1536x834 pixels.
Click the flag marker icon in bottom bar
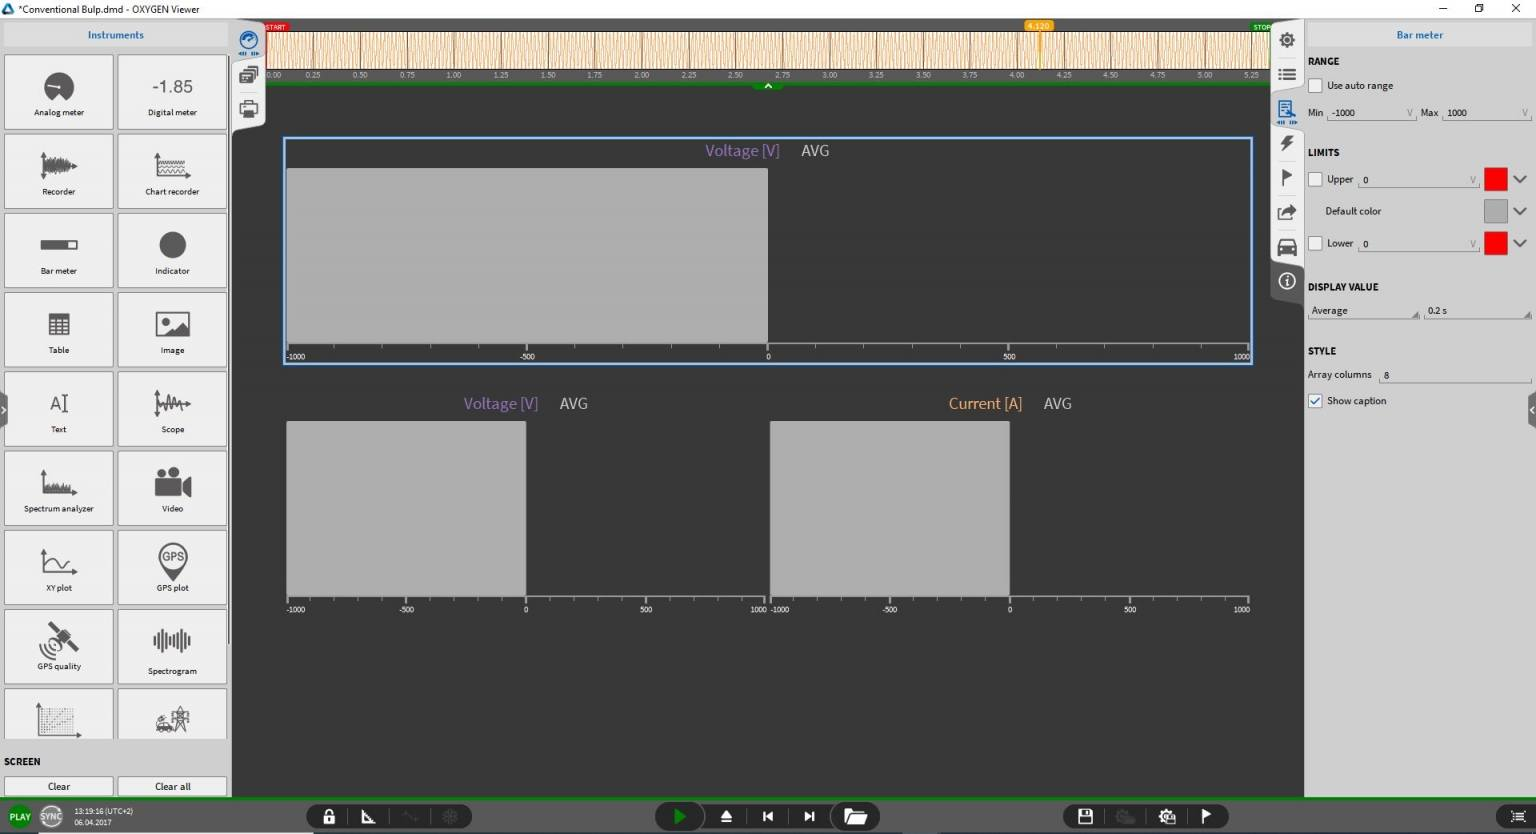[x=1206, y=816]
